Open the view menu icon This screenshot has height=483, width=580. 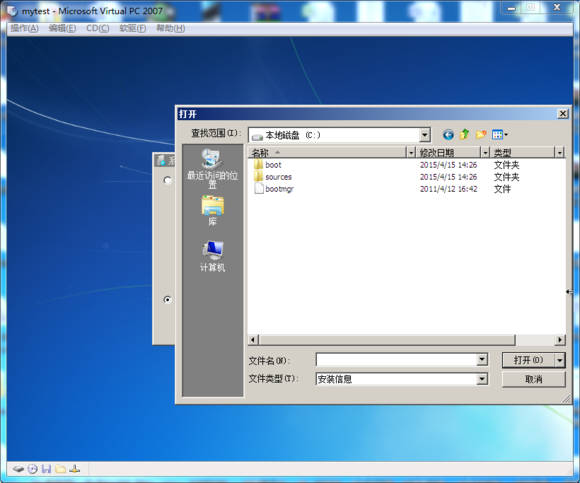tap(500, 135)
